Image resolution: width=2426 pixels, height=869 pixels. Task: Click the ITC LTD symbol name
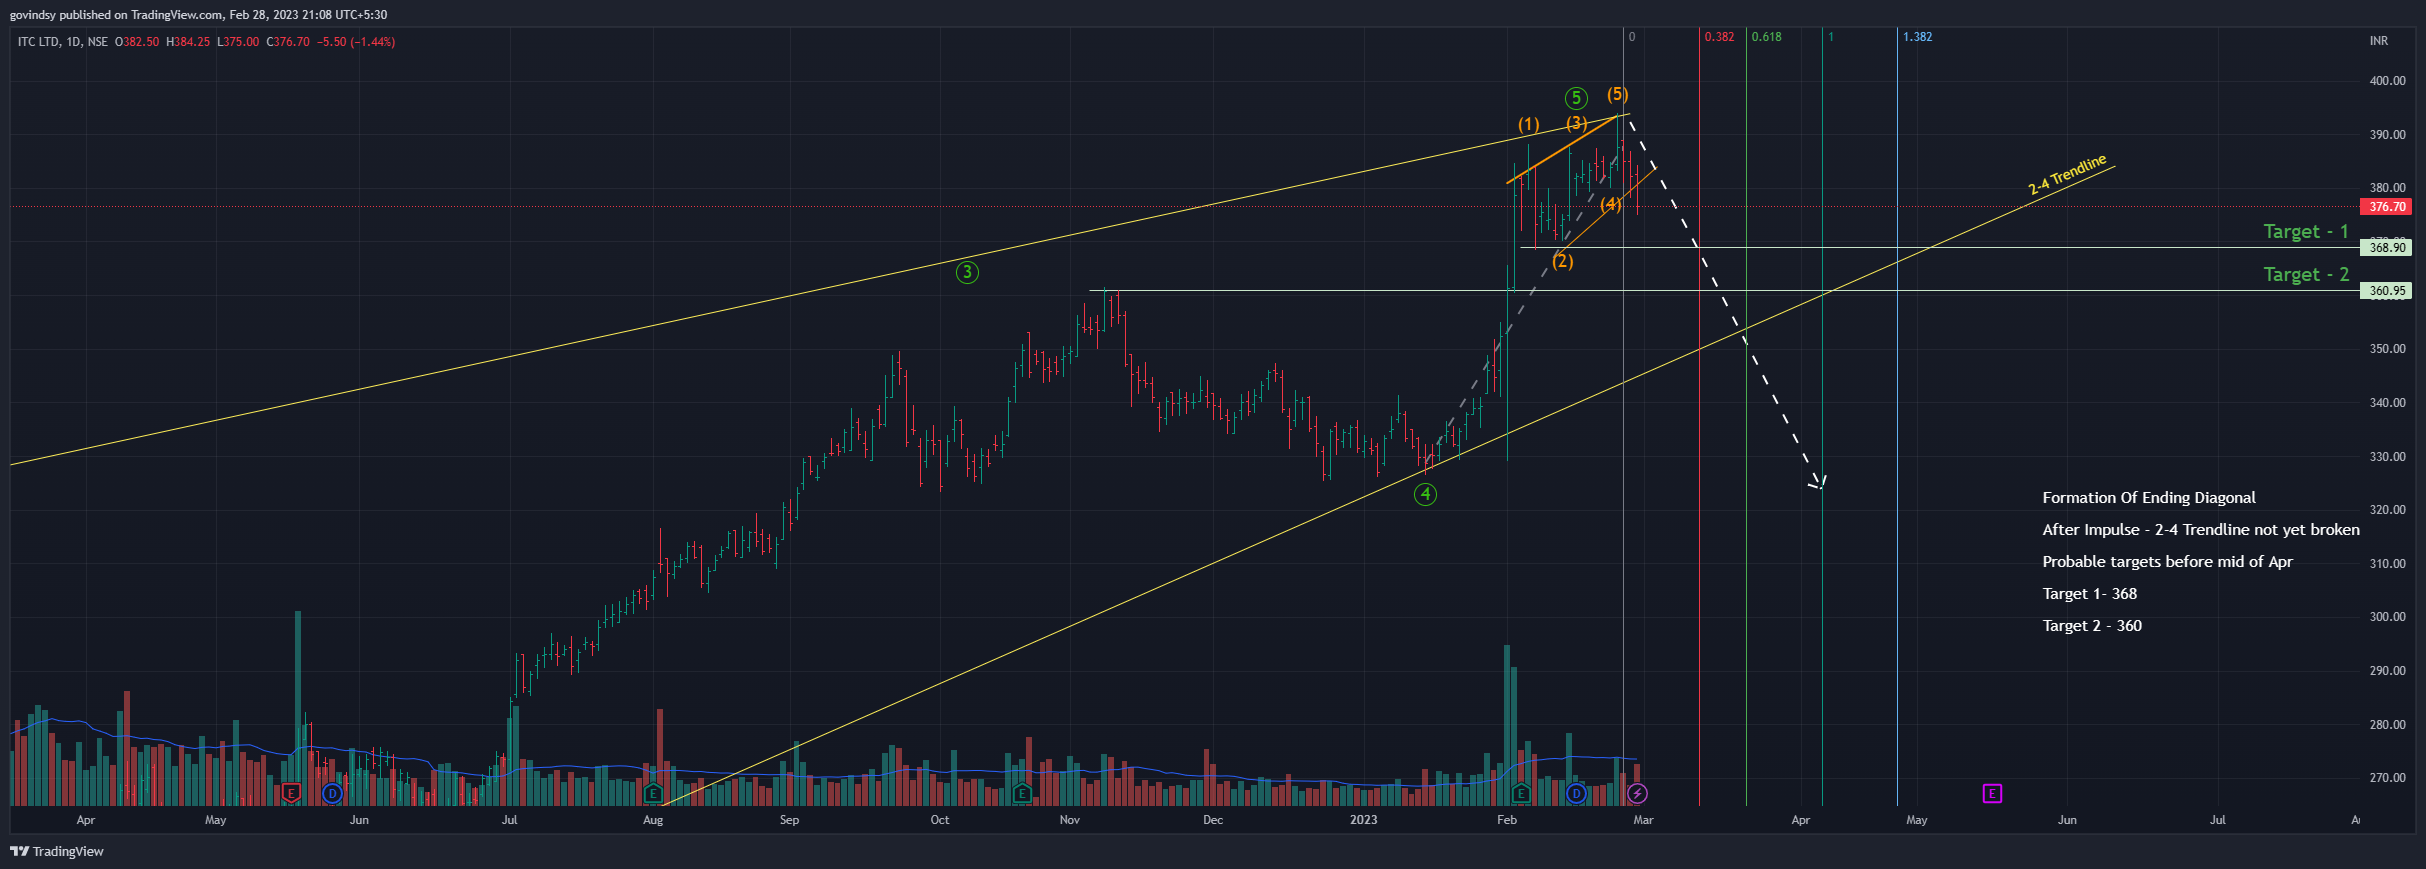click(x=39, y=42)
